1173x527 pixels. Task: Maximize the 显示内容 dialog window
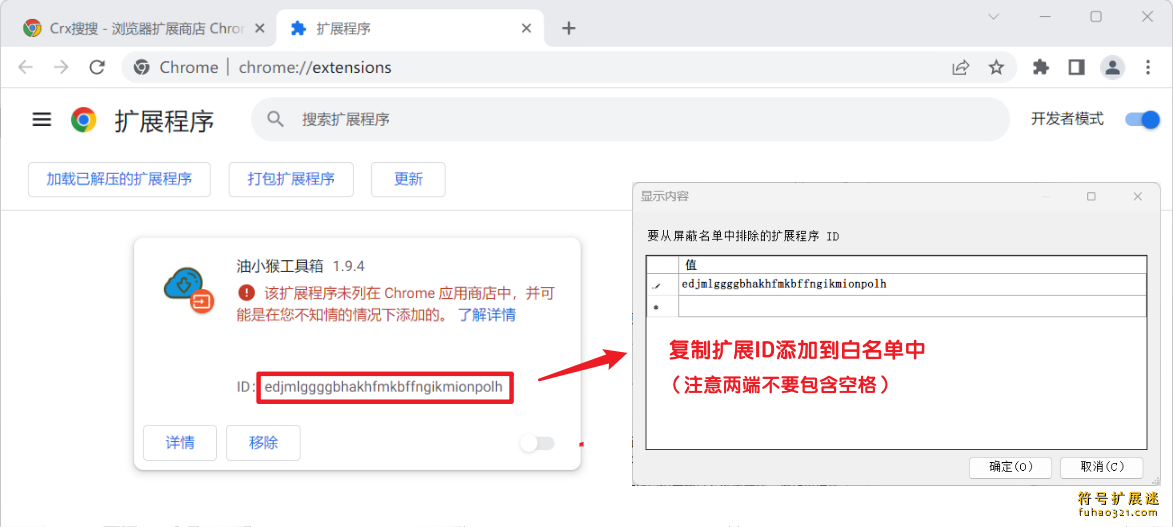coord(1091,197)
